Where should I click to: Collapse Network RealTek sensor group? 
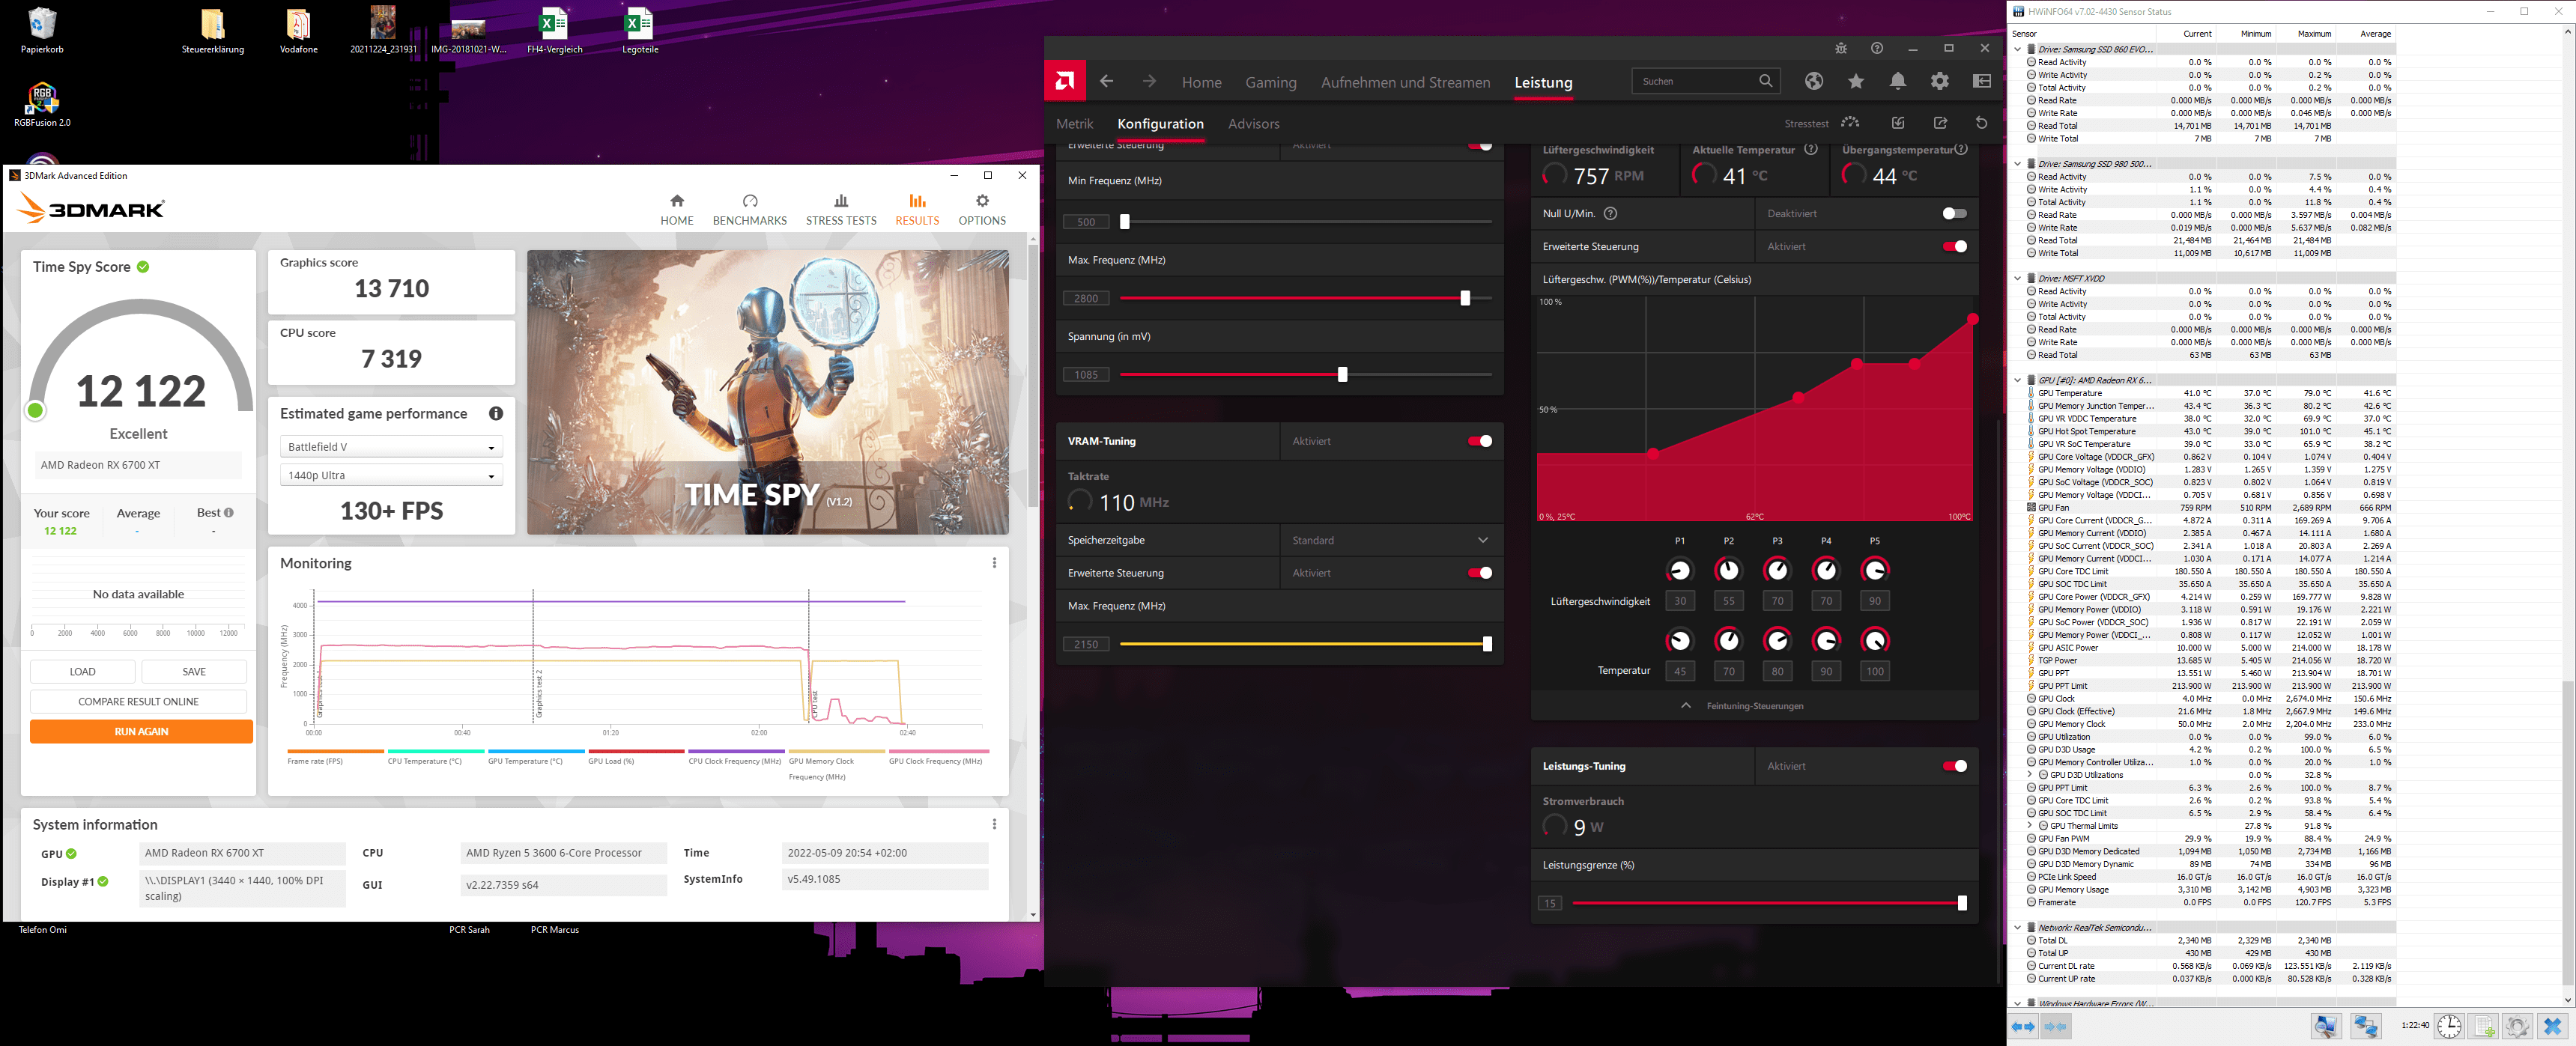(x=2018, y=927)
